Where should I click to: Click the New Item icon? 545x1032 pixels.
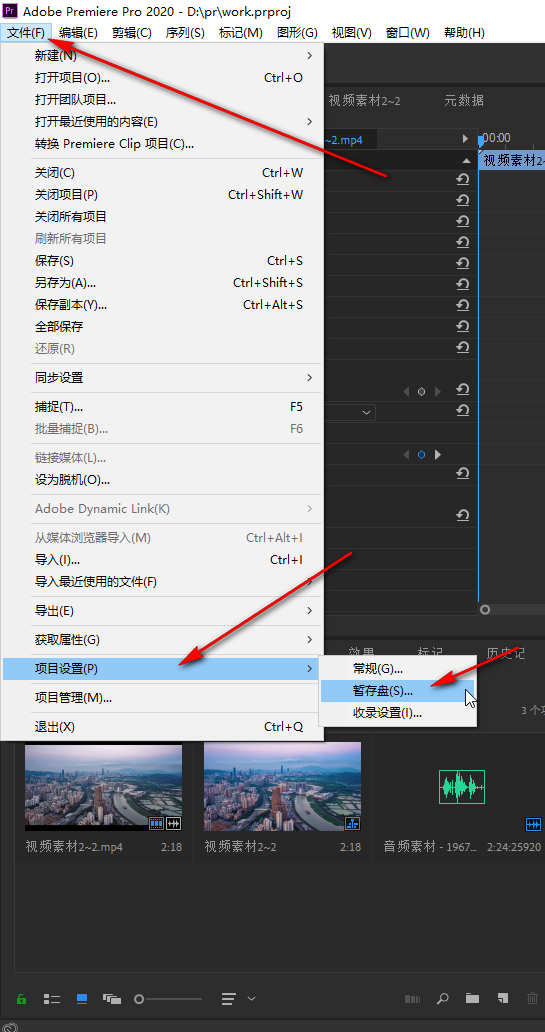pos(503,998)
